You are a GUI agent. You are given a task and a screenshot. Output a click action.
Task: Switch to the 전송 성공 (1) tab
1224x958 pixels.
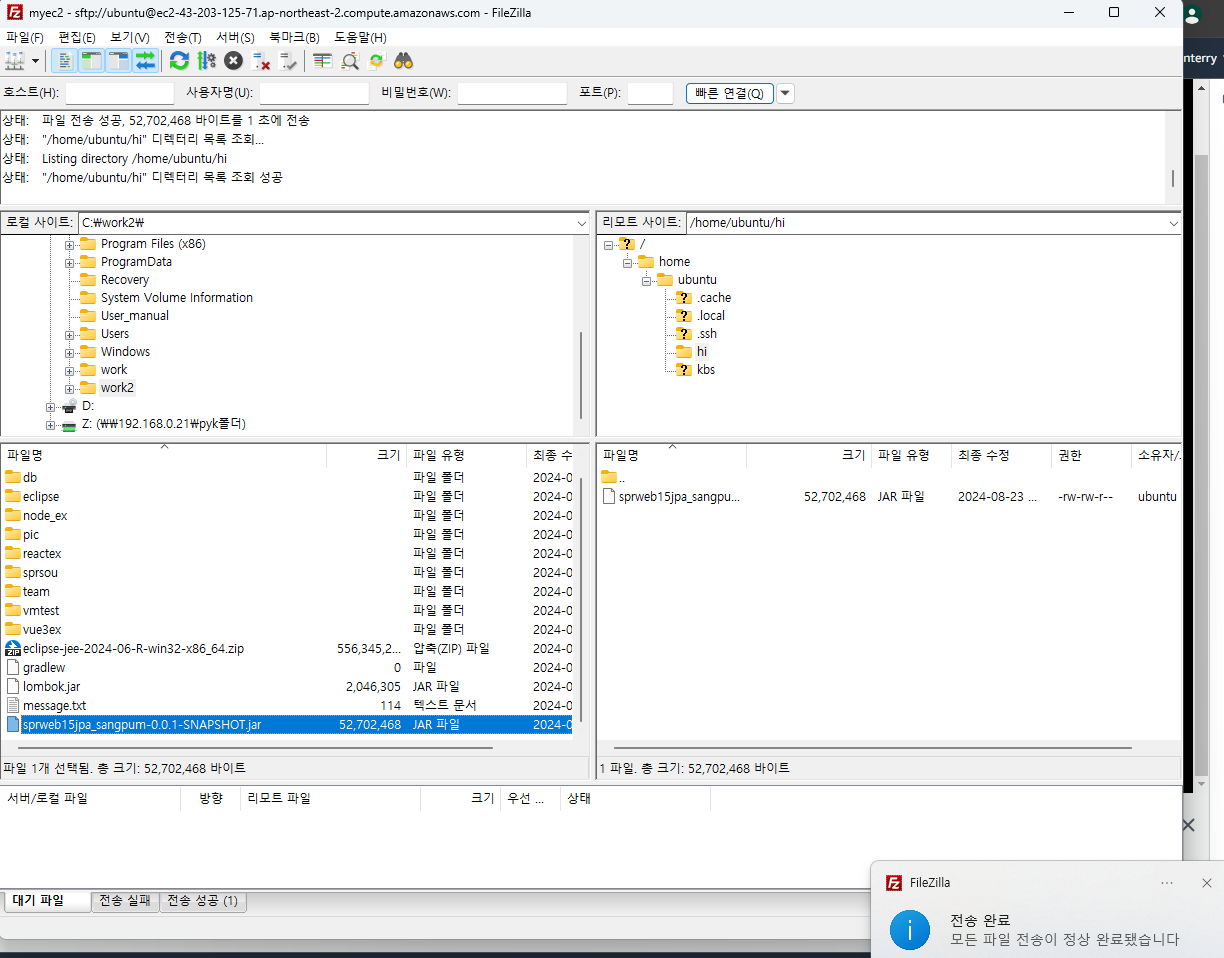coord(203,901)
